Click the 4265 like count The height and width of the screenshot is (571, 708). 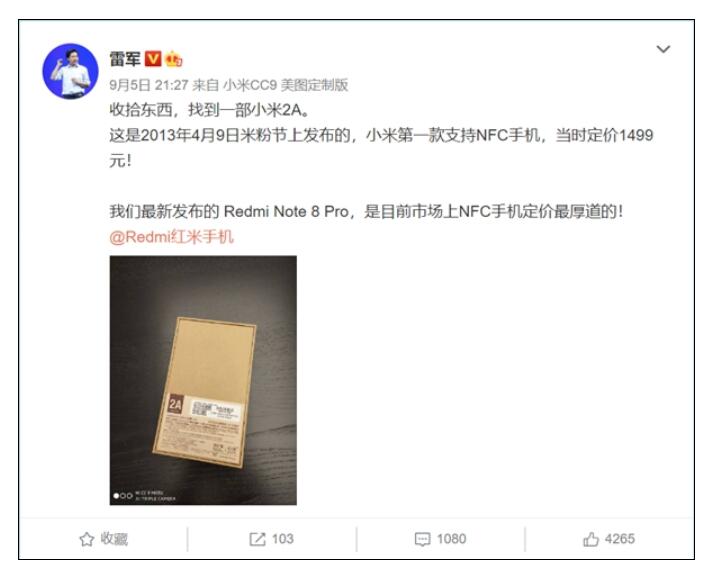click(620, 539)
